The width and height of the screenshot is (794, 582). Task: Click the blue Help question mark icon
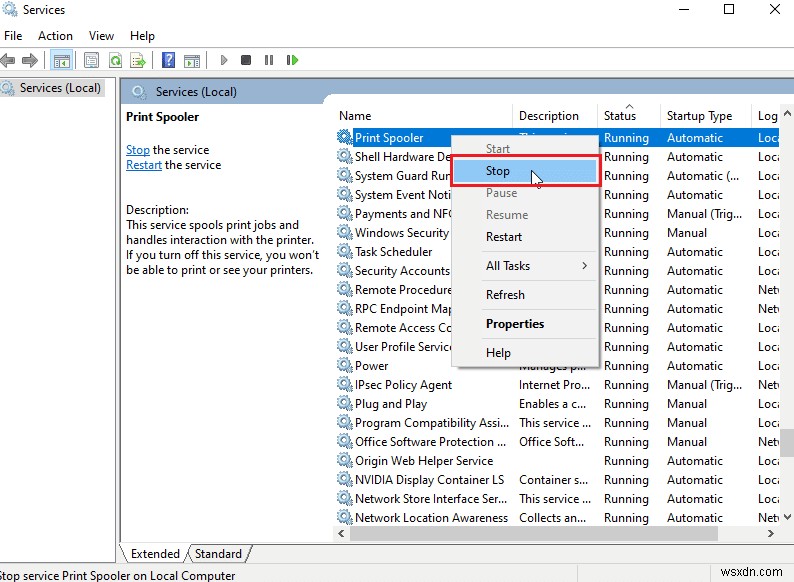(169, 60)
